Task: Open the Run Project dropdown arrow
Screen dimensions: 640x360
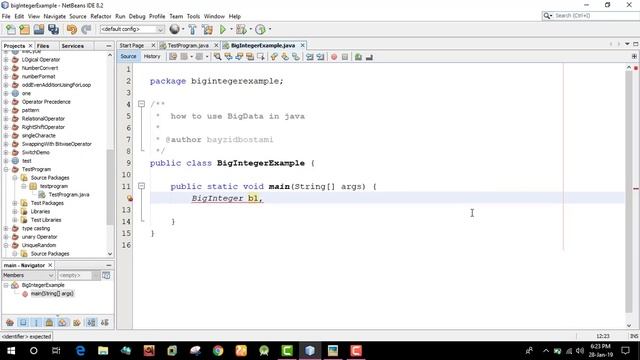Action: [x=231, y=29]
